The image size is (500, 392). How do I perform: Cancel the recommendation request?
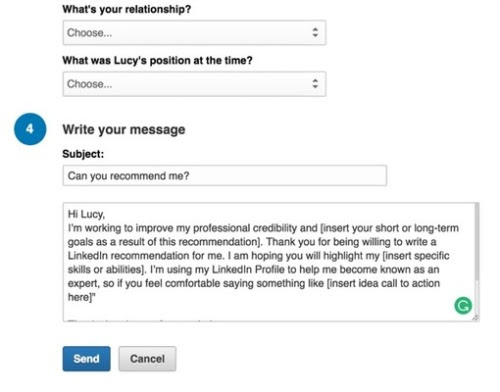click(147, 359)
